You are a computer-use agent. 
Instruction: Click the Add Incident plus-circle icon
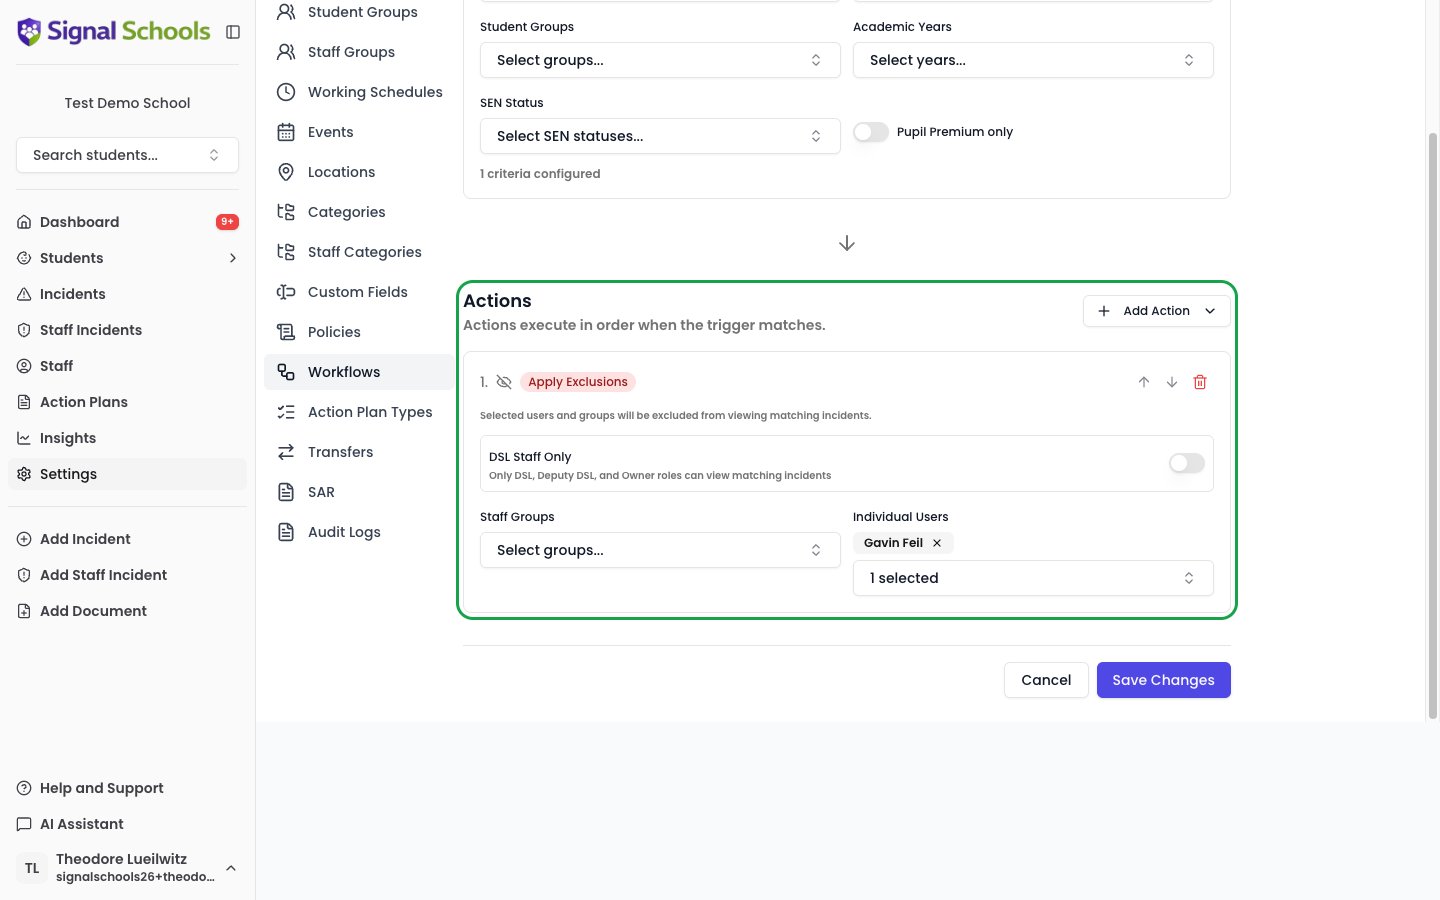[x=24, y=539]
